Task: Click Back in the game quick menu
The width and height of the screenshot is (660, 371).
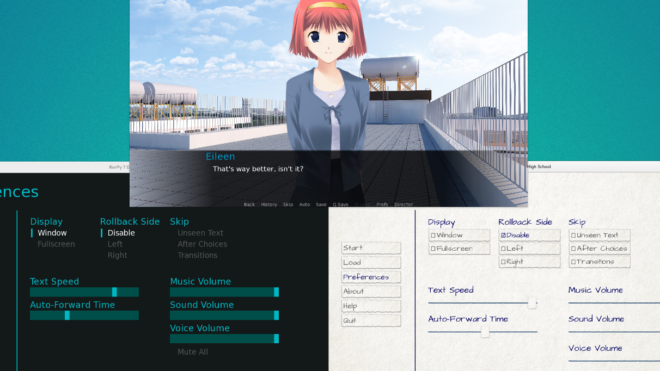Action: [249, 205]
